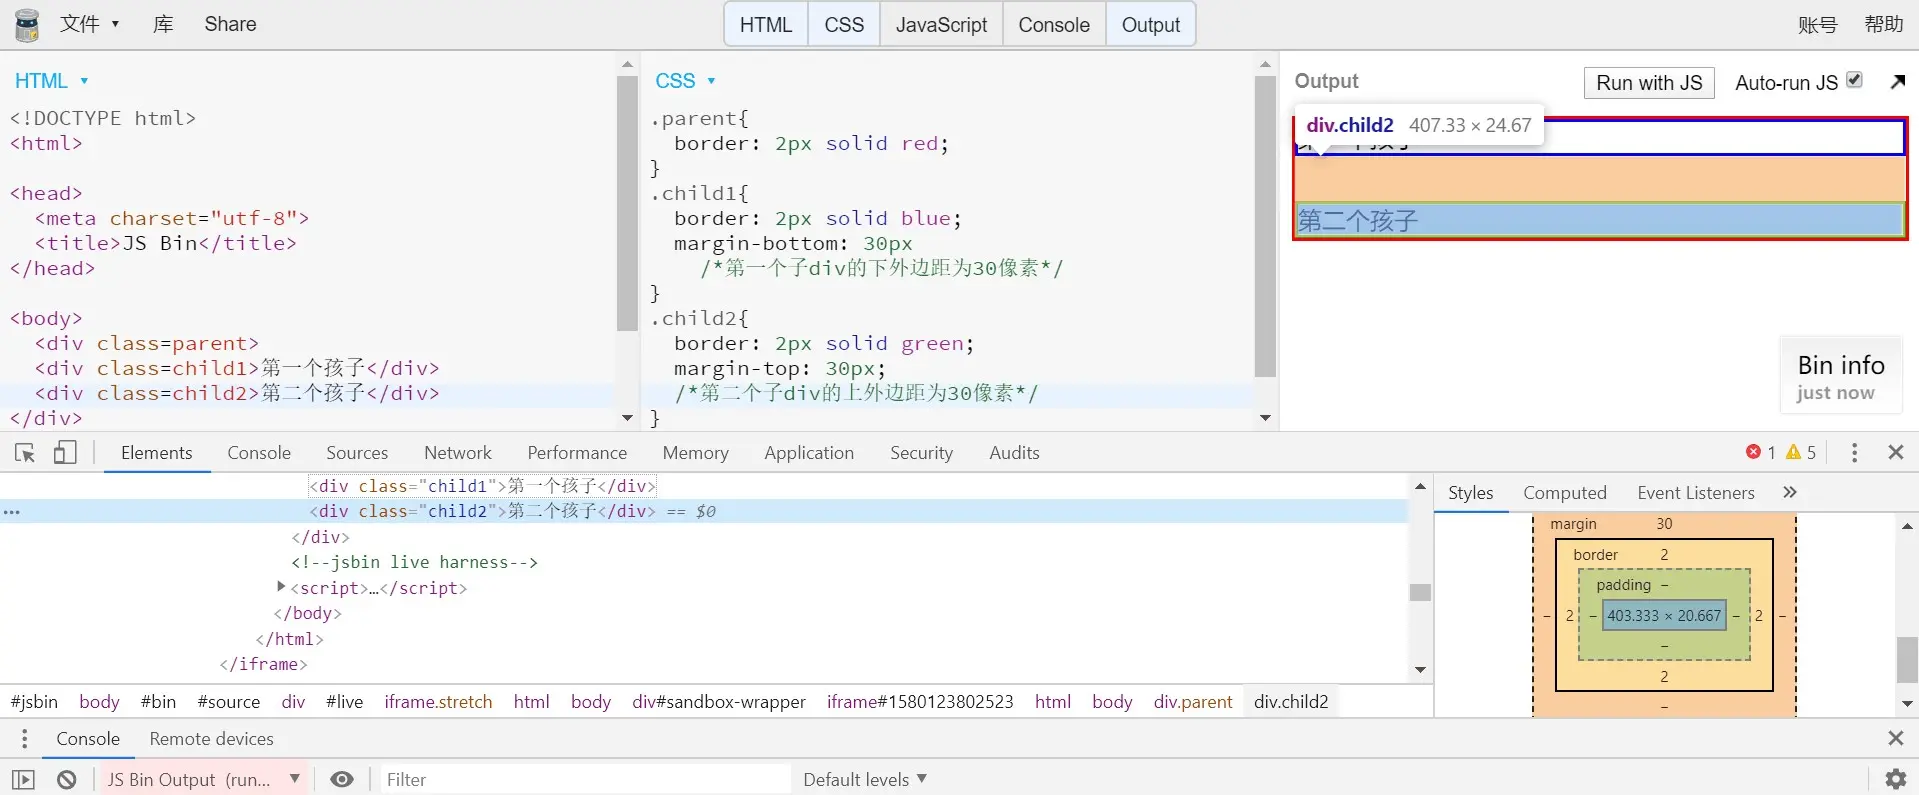Viewport: 1919px width, 795px height.
Task: Select the Computed sidebar tab
Action: (1565, 493)
